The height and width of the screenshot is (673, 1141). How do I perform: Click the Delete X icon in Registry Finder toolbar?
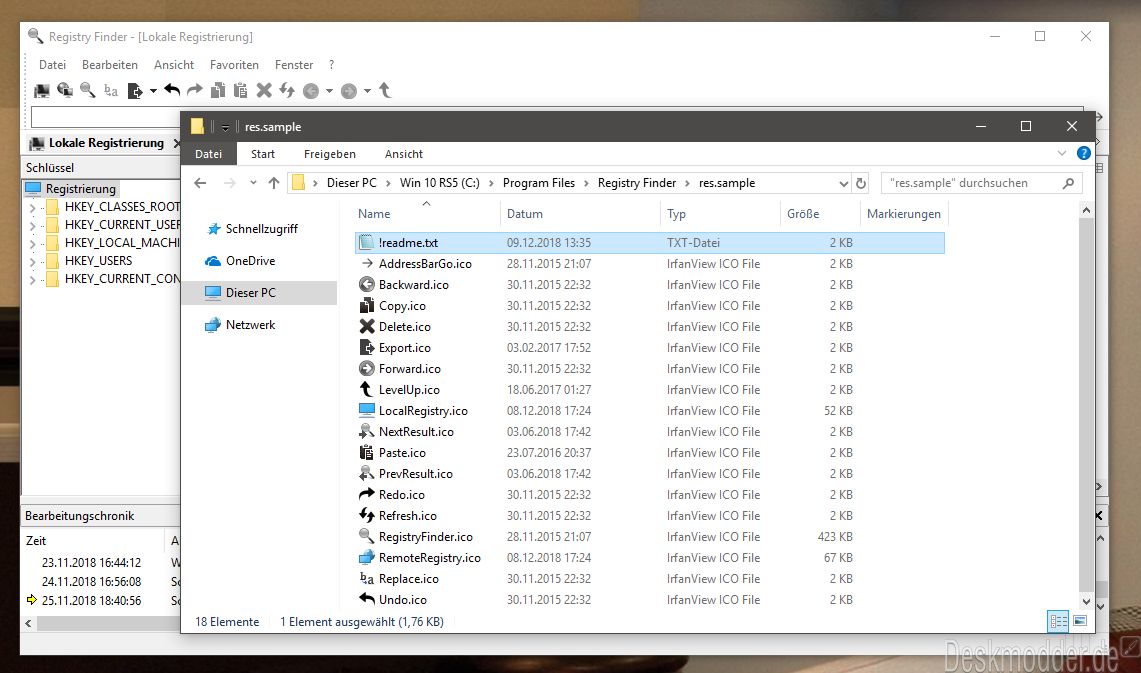(264, 90)
